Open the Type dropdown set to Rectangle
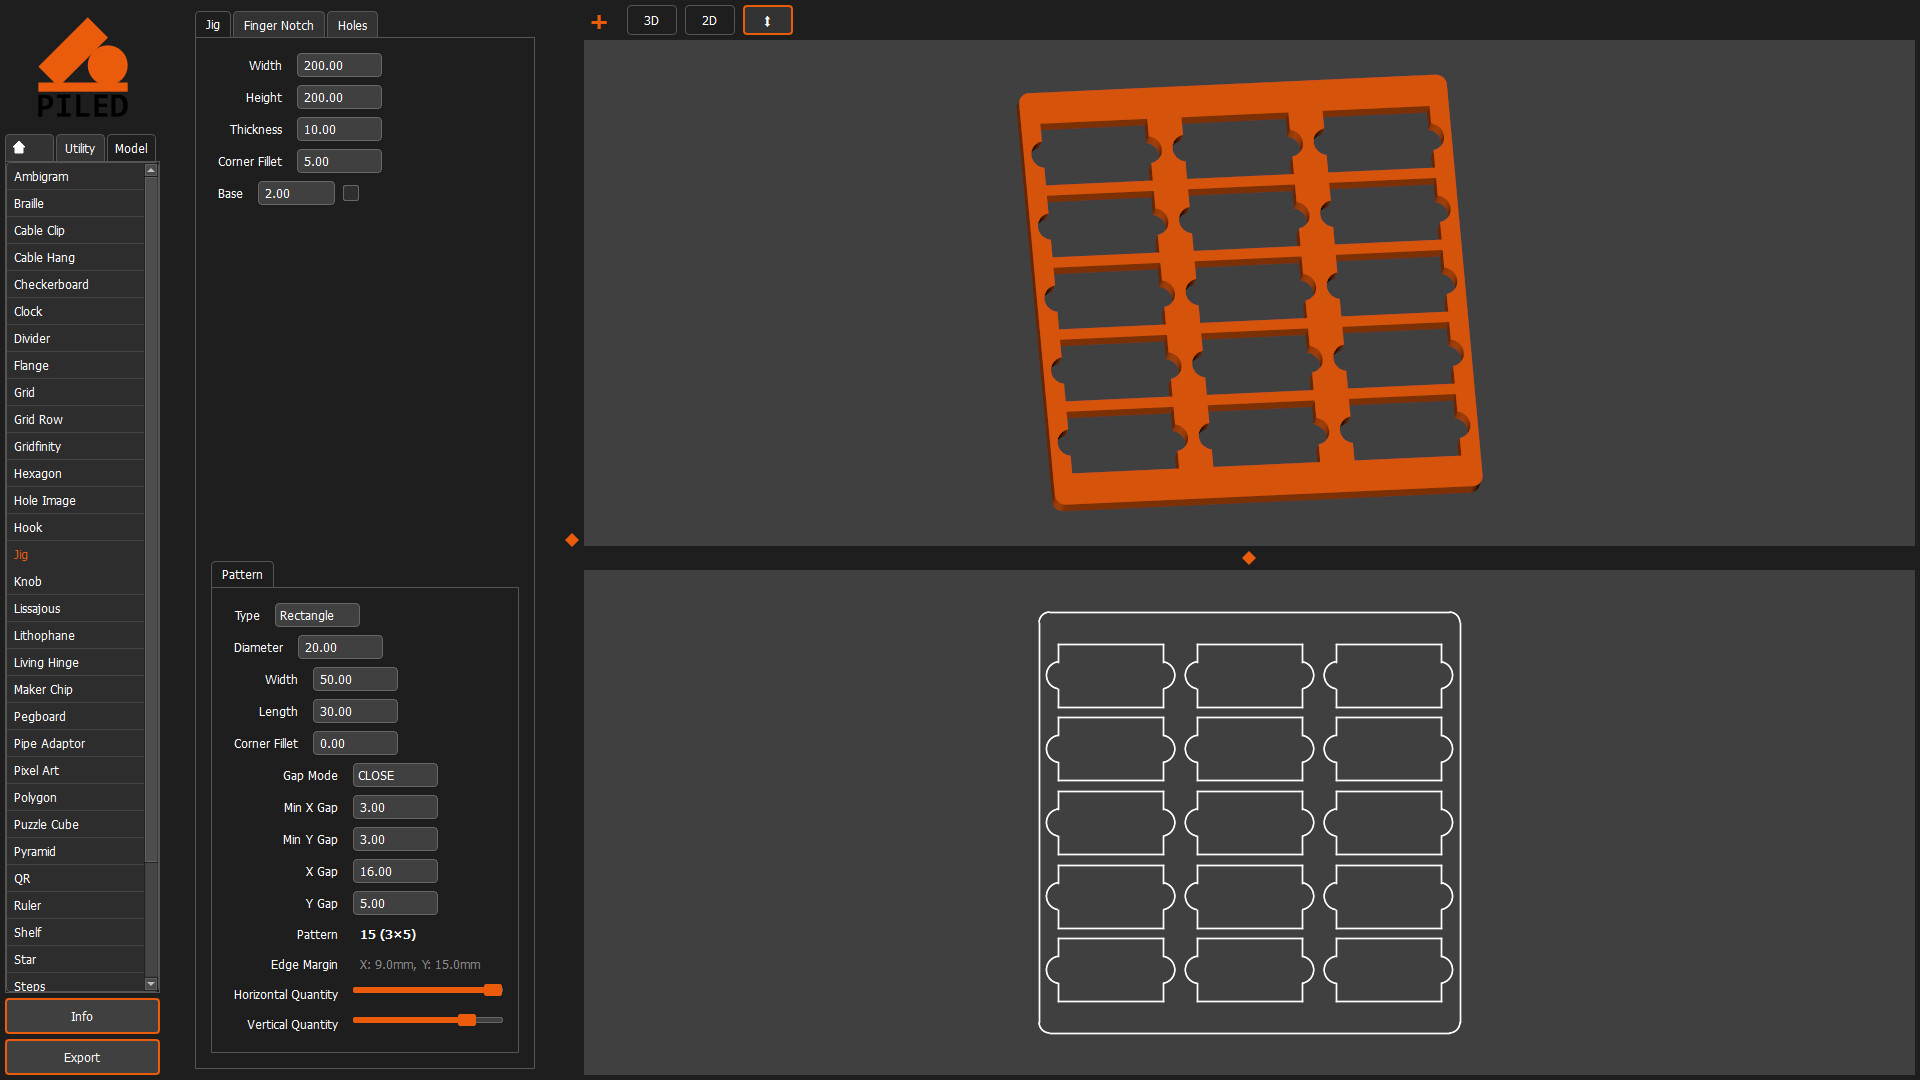This screenshot has height=1080, width=1920. point(316,615)
